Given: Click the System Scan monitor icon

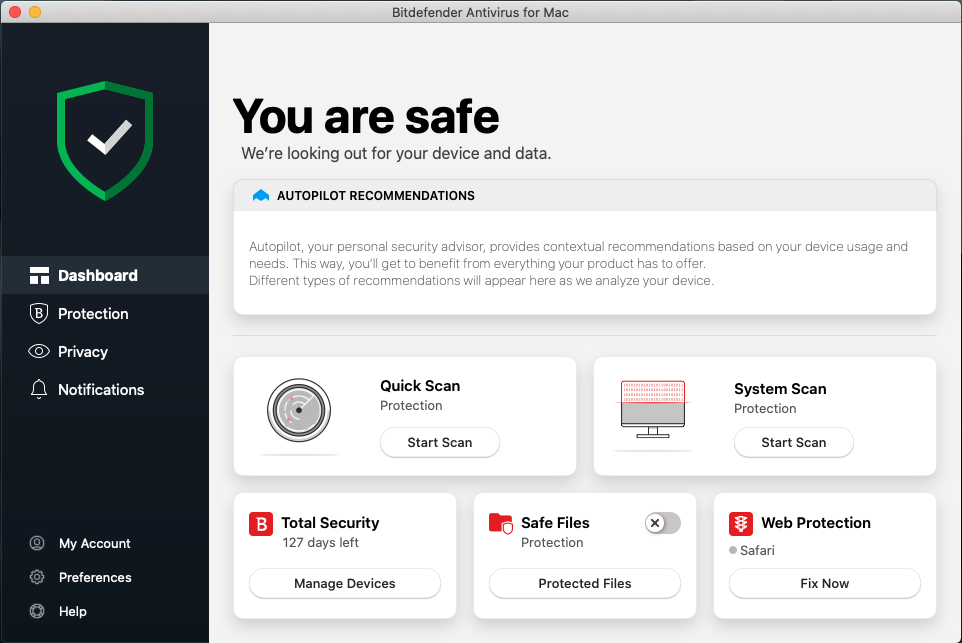Looking at the screenshot, I should [653, 408].
